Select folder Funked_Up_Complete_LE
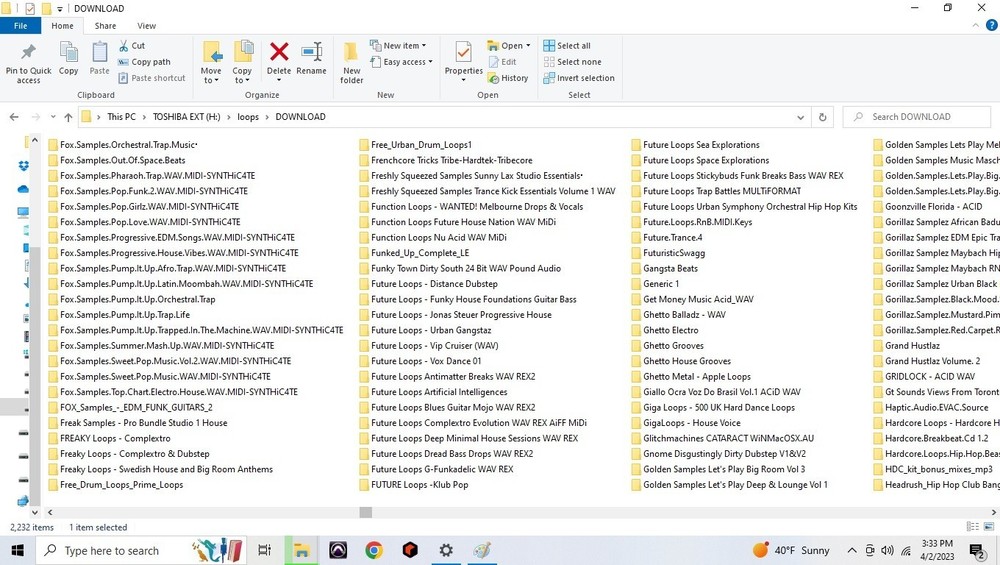Screen dimensions: 1000x565 pyautogui.click(x=415, y=253)
